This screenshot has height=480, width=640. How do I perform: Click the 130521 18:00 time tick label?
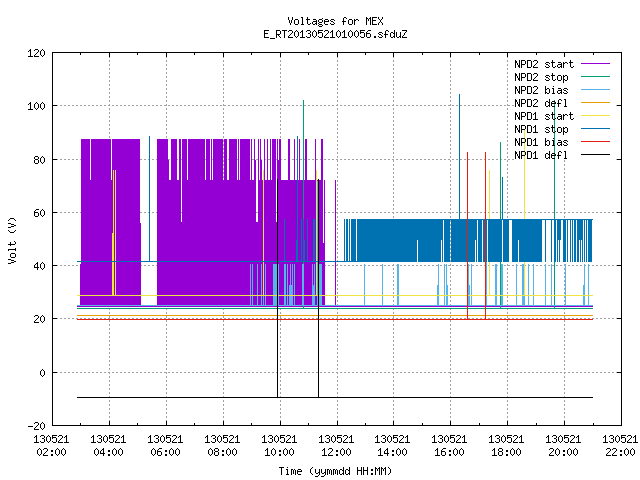(x=507, y=446)
